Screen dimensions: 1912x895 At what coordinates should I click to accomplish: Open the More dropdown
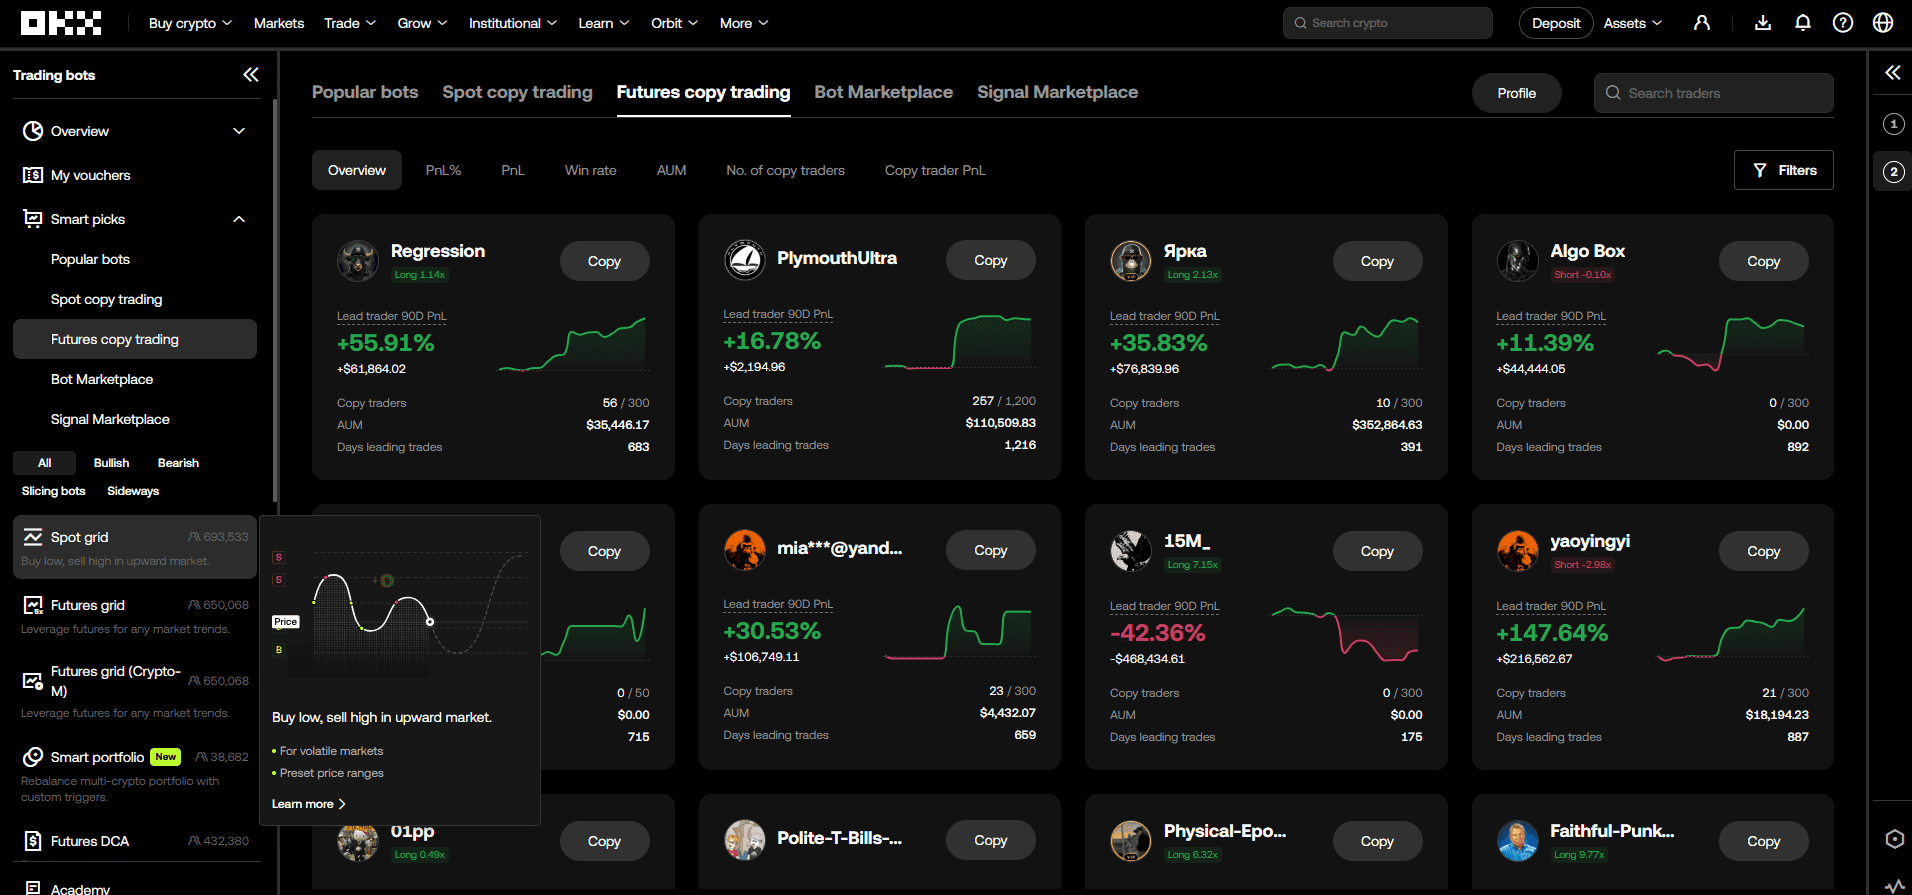744,23
